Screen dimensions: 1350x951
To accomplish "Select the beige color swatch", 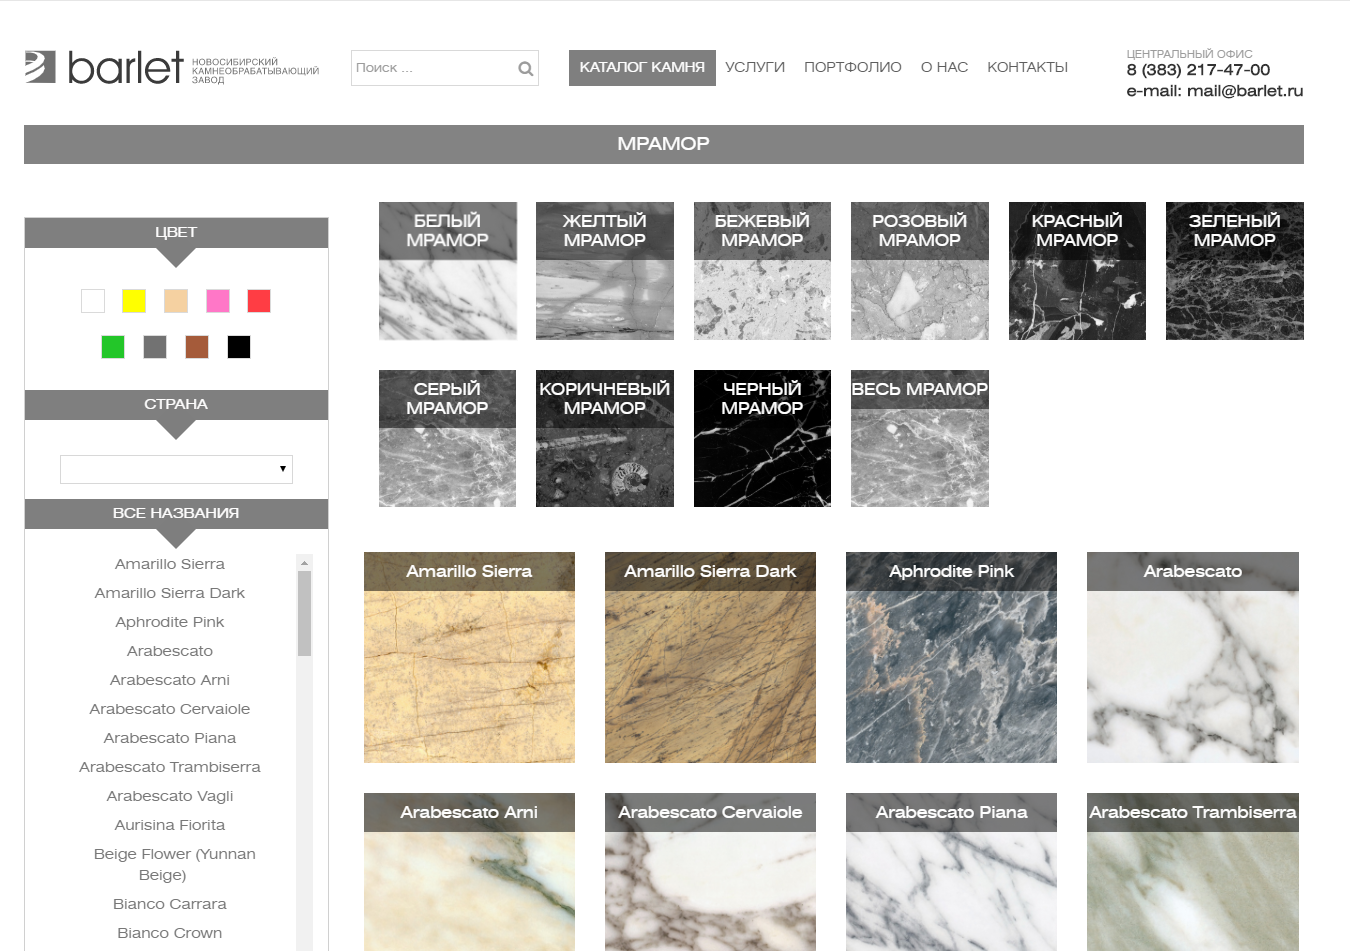I will [176, 301].
